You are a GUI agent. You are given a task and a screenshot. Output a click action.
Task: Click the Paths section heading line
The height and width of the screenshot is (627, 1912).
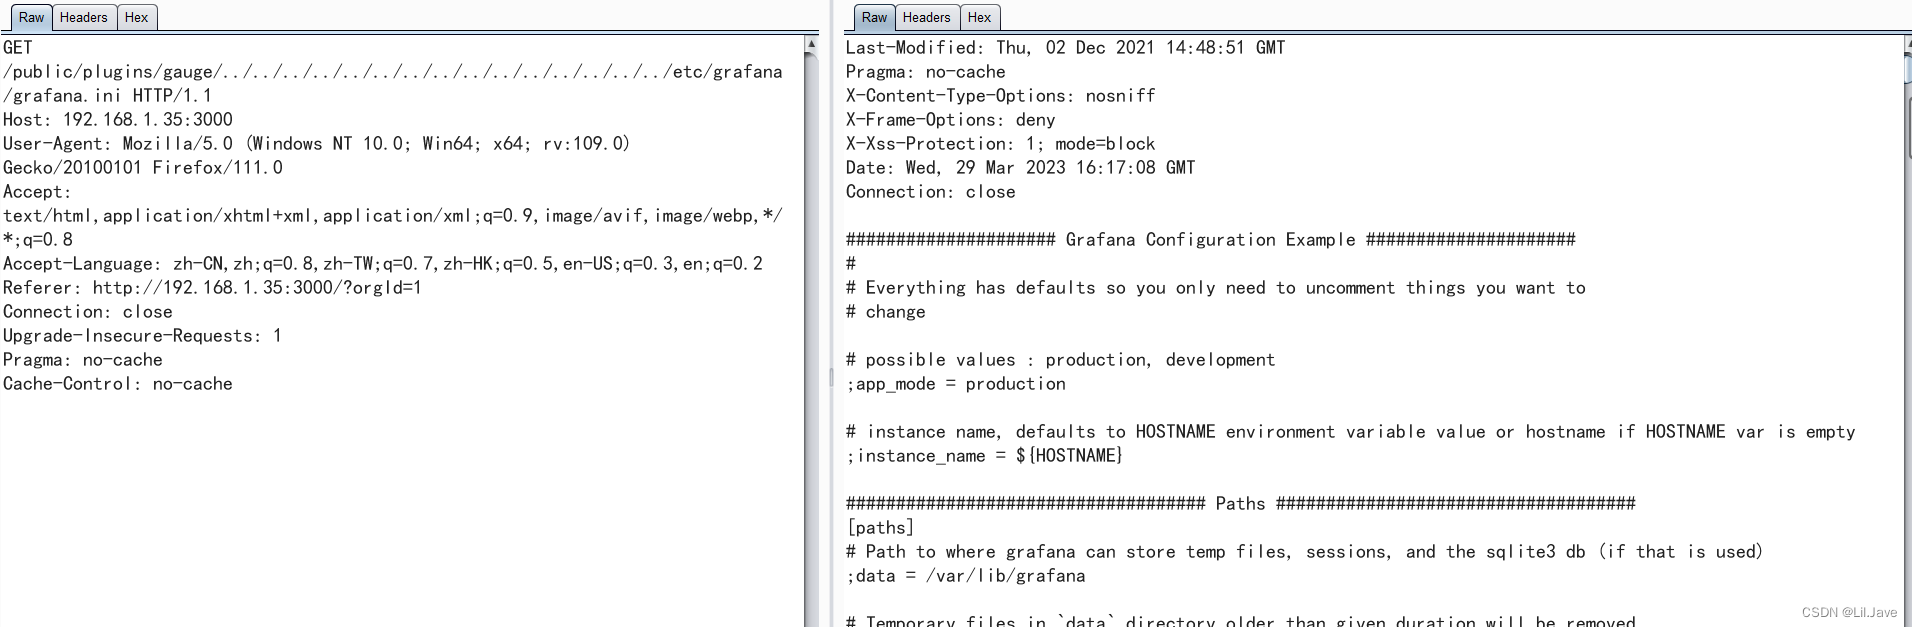click(x=1241, y=503)
